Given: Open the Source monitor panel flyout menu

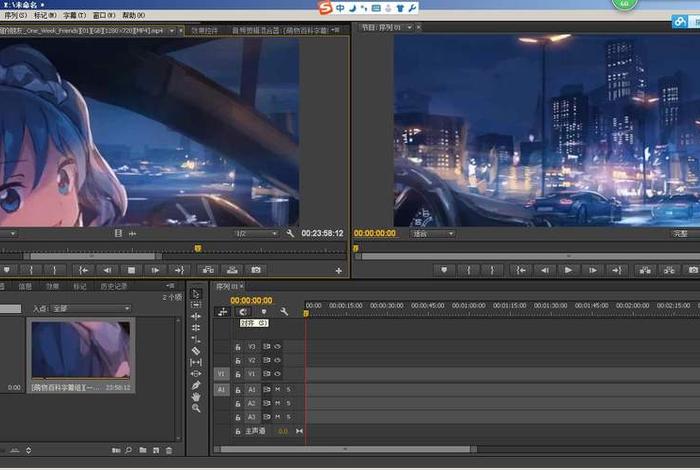Looking at the screenshot, I should (335, 30).
